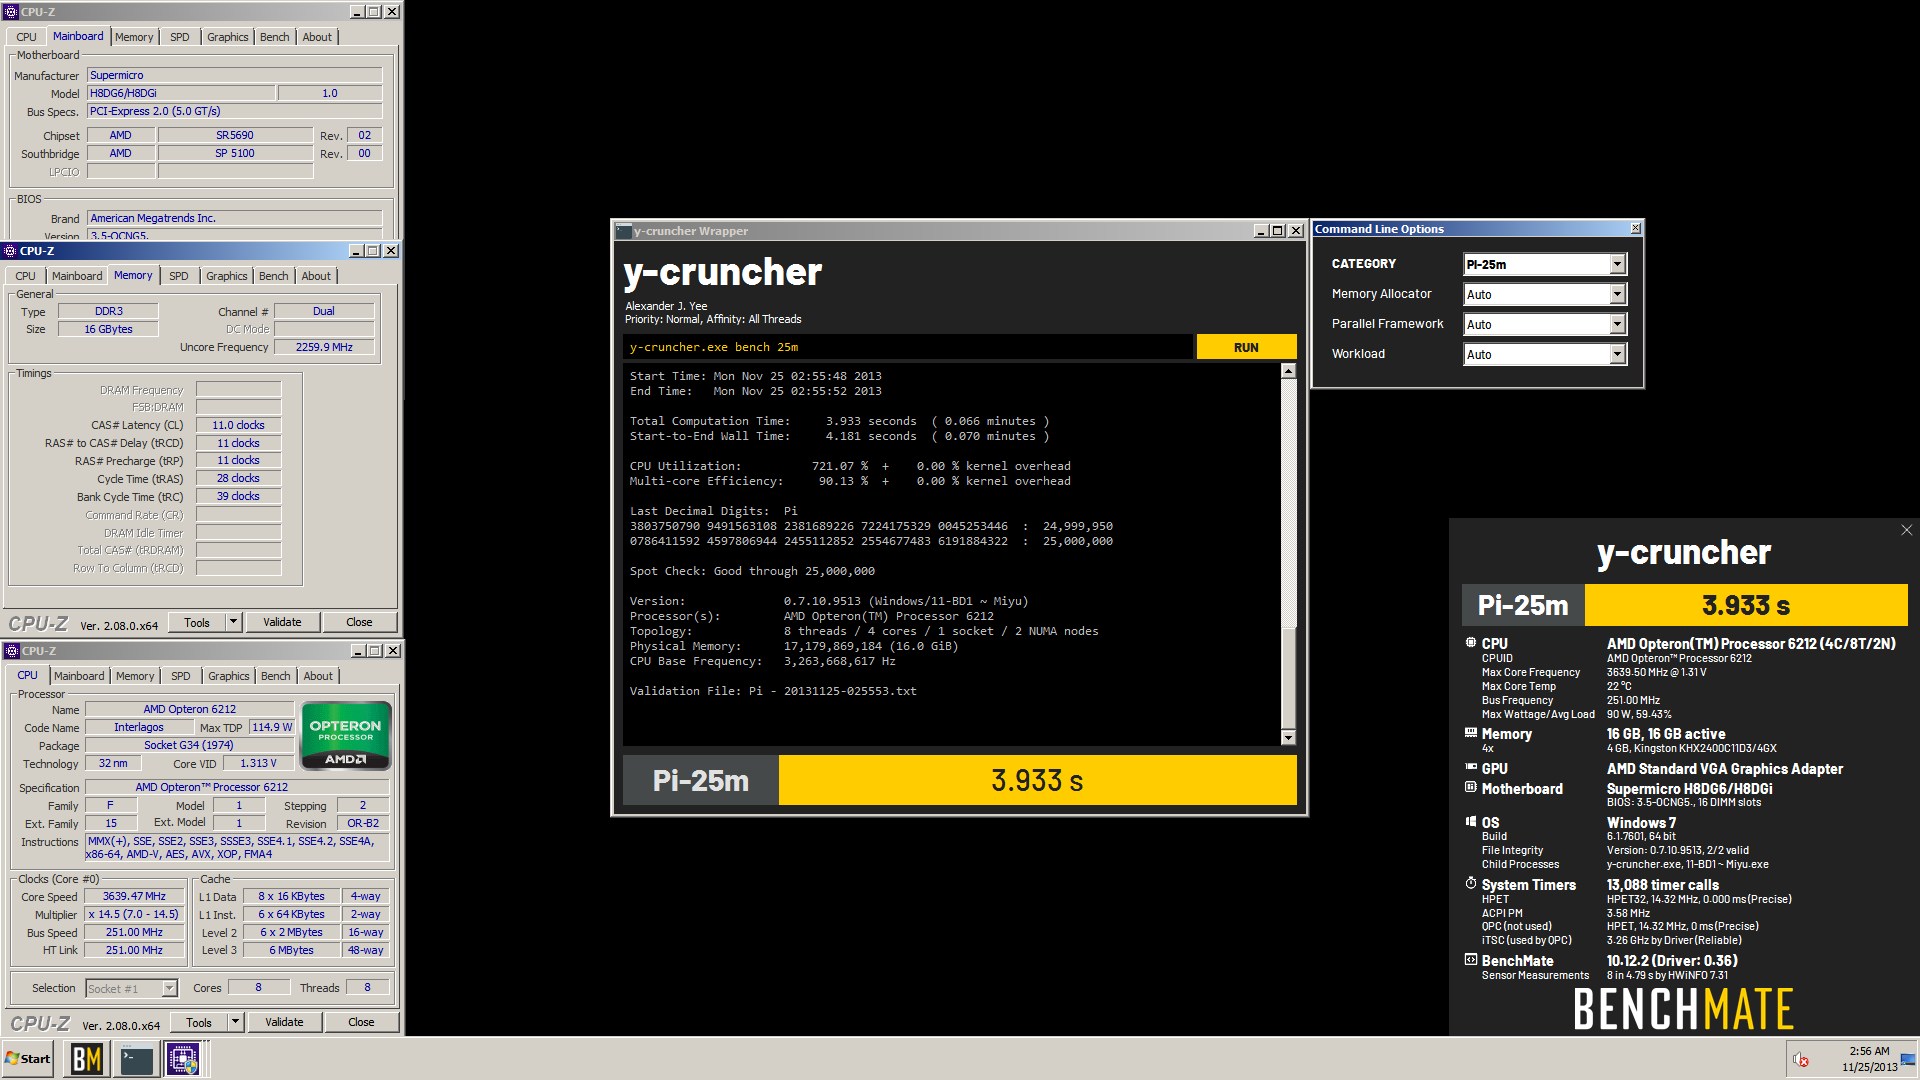The width and height of the screenshot is (1920, 1080).
Task: Click the GPU icon in BenchMate results
Action: pos(1470,768)
